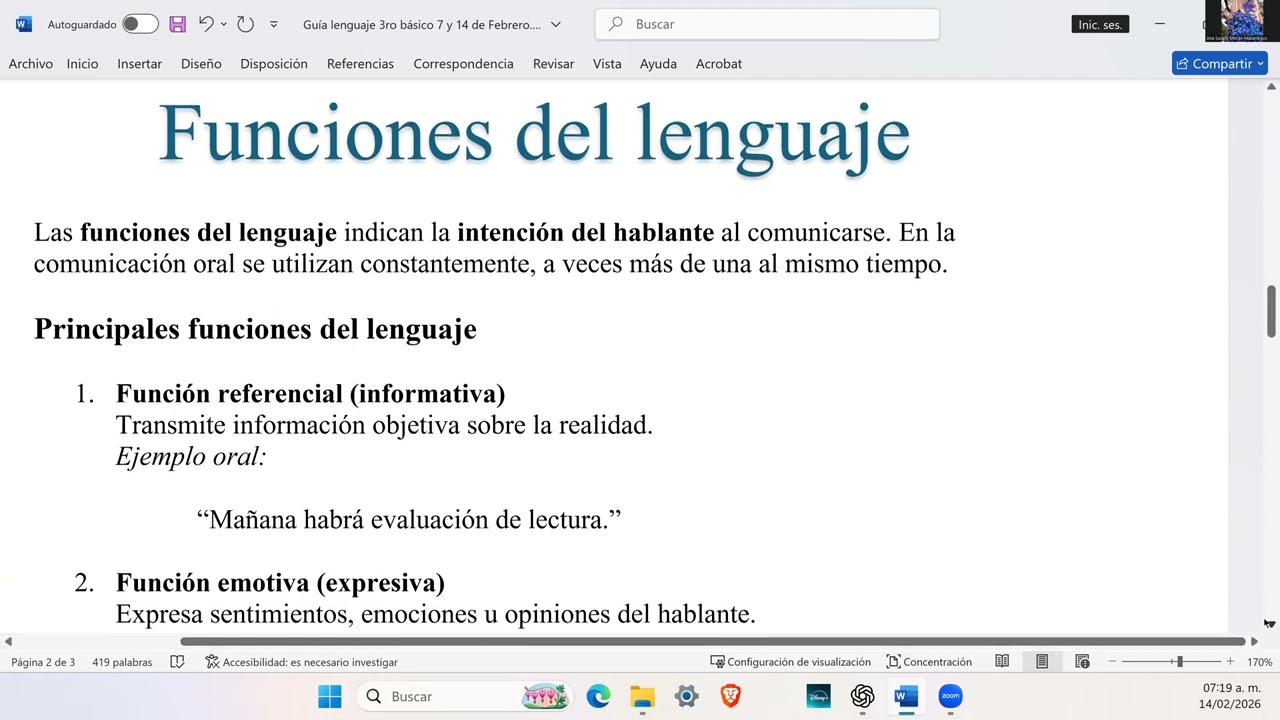The height and width of the screenshot is (720, 1280).
Task: Select Print Layout view icon
Action: [1041, 662]
